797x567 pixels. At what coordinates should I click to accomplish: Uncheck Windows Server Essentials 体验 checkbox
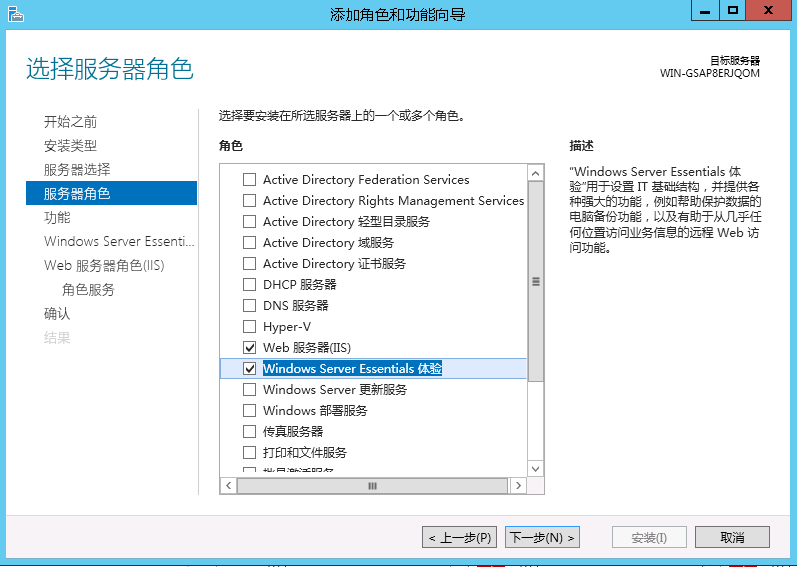pos(249,368)
